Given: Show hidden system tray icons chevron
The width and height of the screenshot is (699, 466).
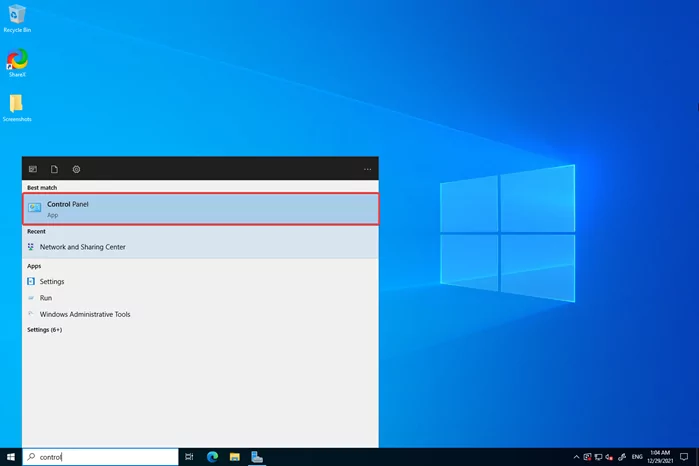Looking at the screenshot, I should [576, 457].
